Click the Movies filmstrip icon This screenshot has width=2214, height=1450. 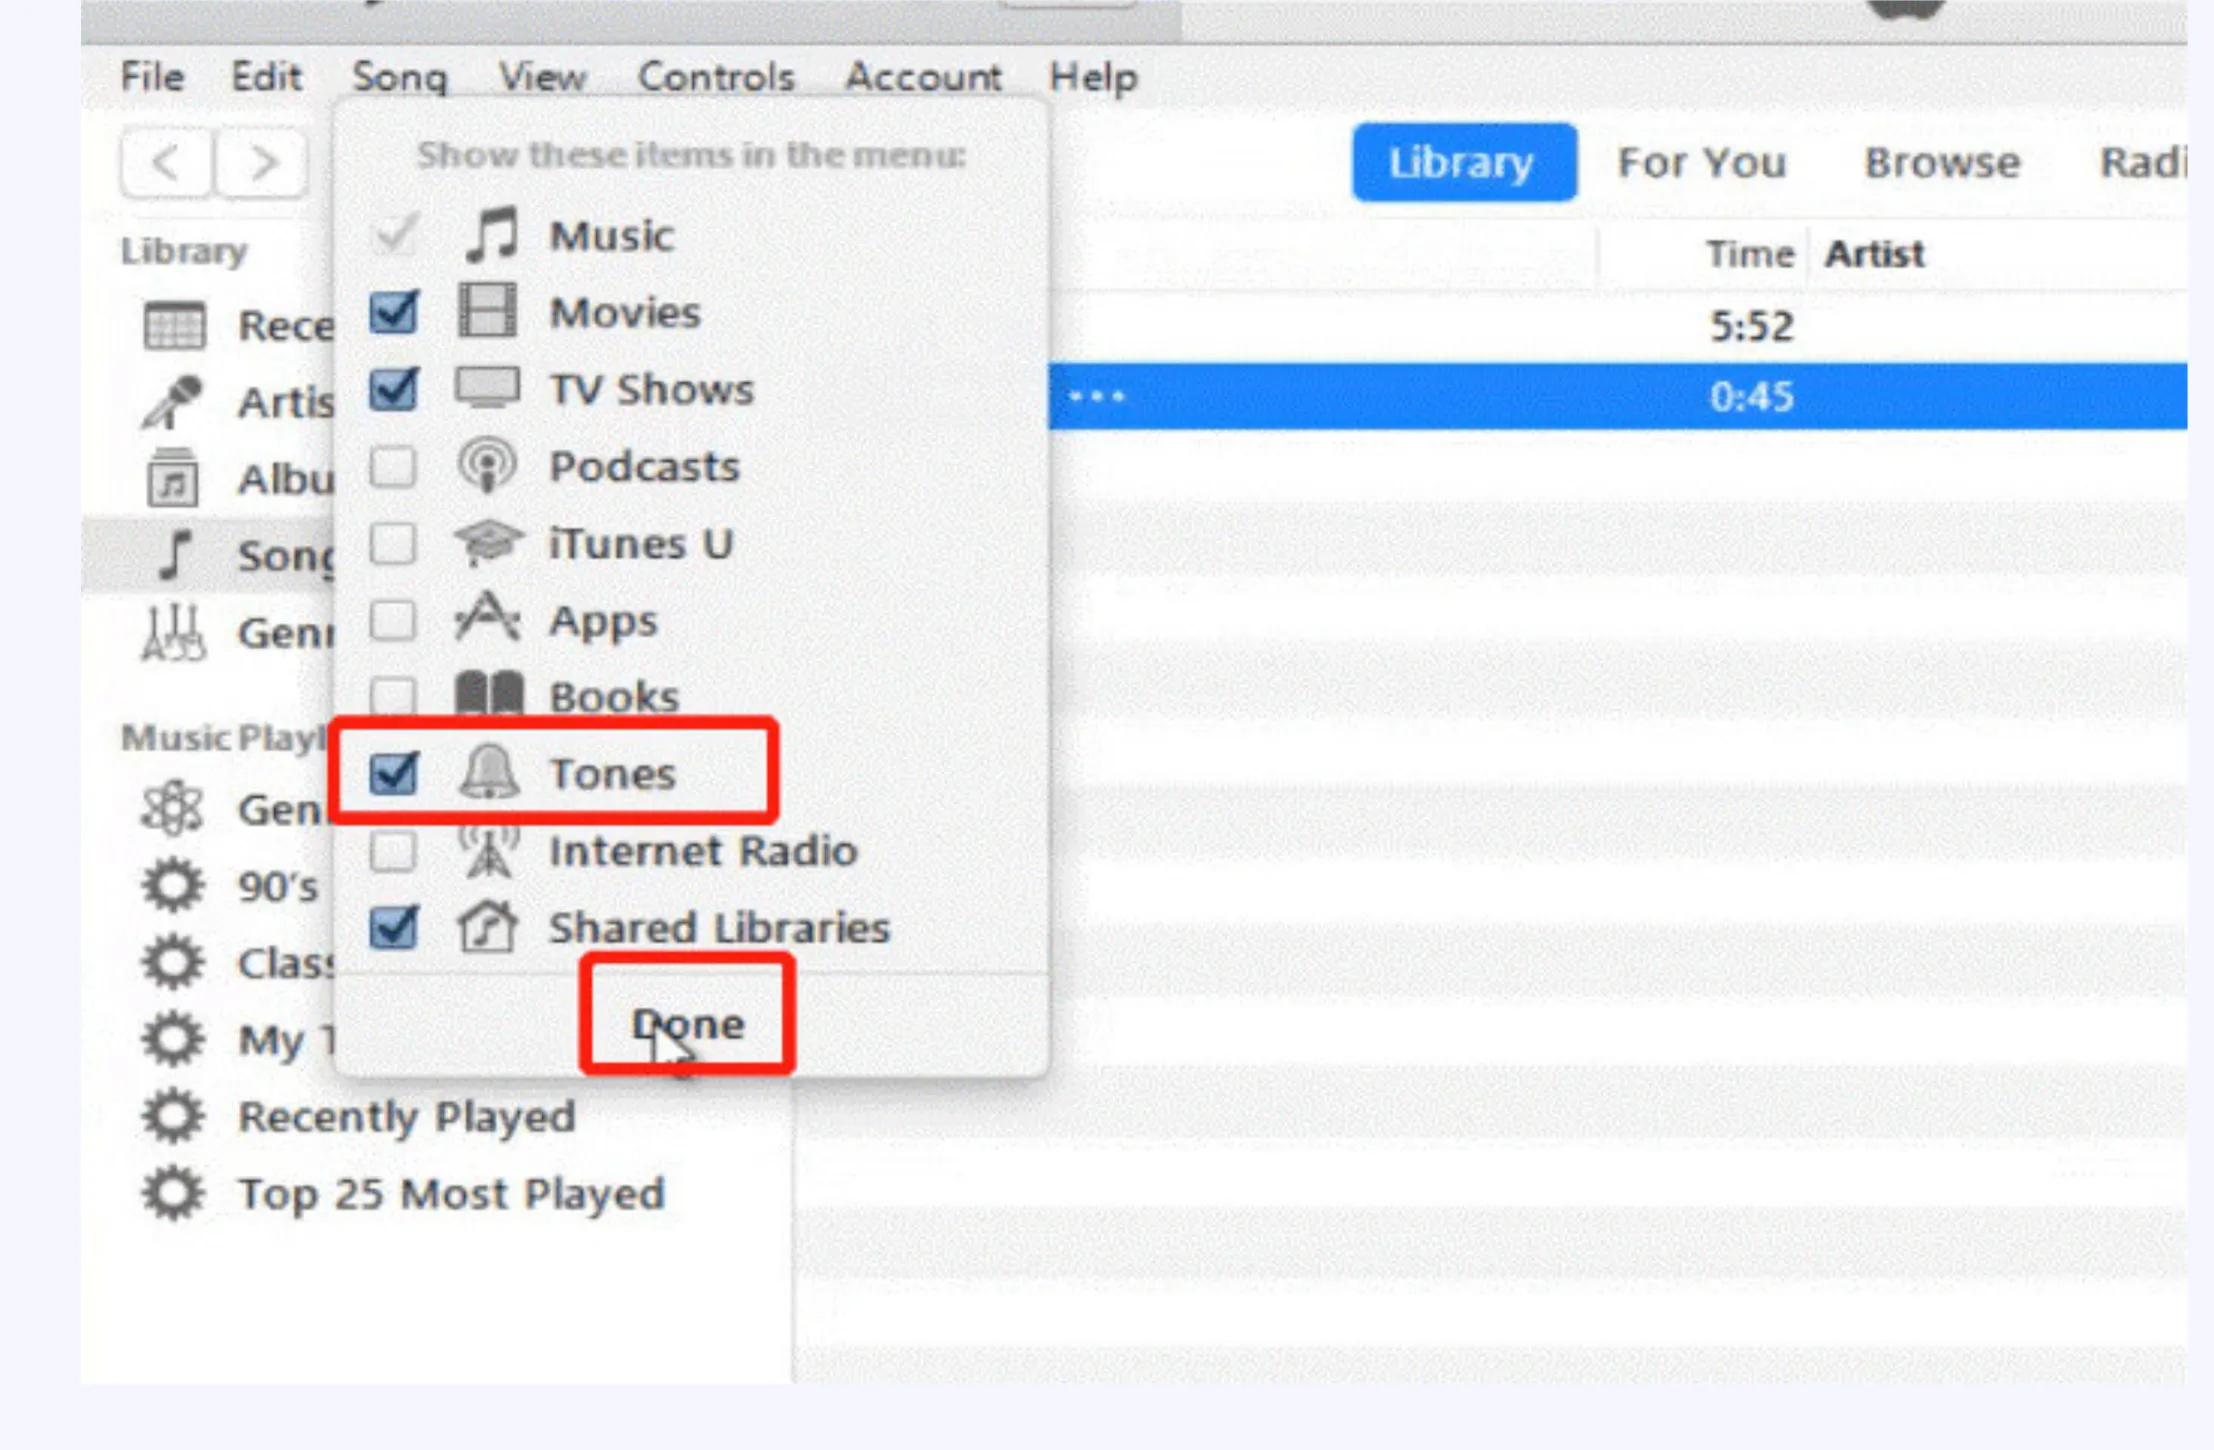pyautogui.click(x=488, y=311)
